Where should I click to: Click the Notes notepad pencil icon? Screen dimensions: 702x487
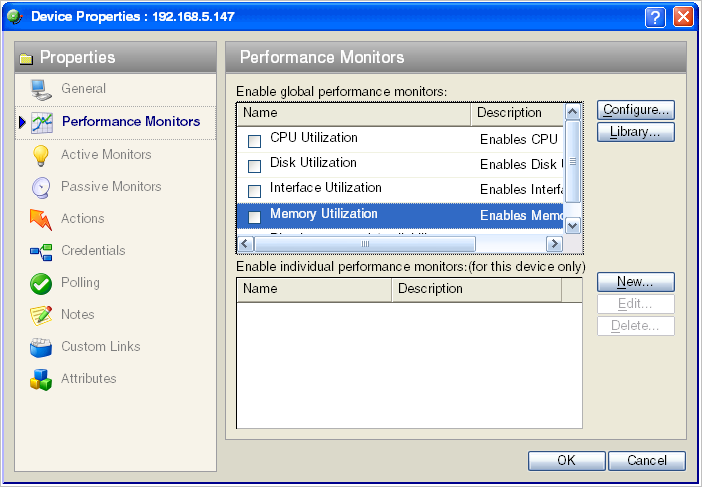click(x=41, y=316)
